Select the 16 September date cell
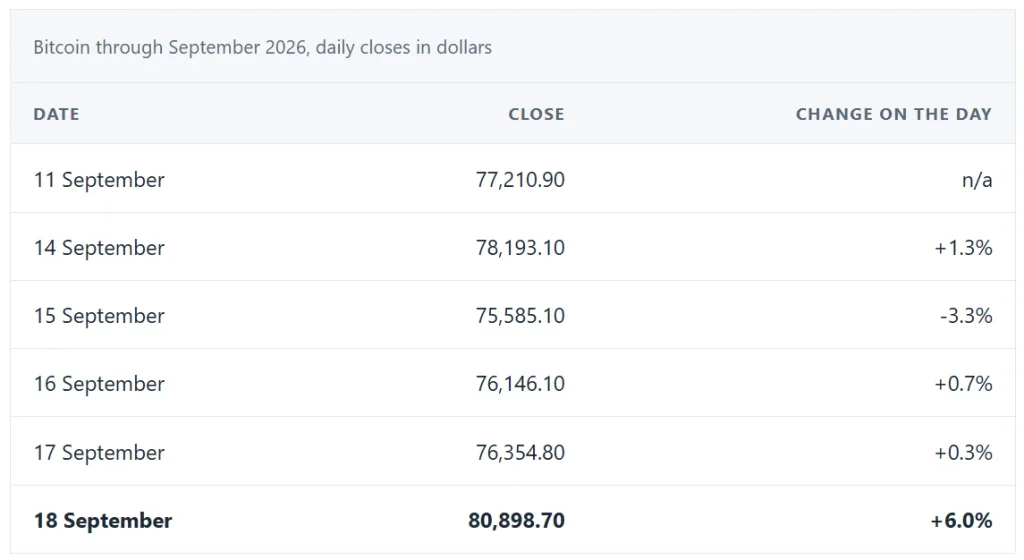Screen dimensions: 1024x560 point(99,383)
